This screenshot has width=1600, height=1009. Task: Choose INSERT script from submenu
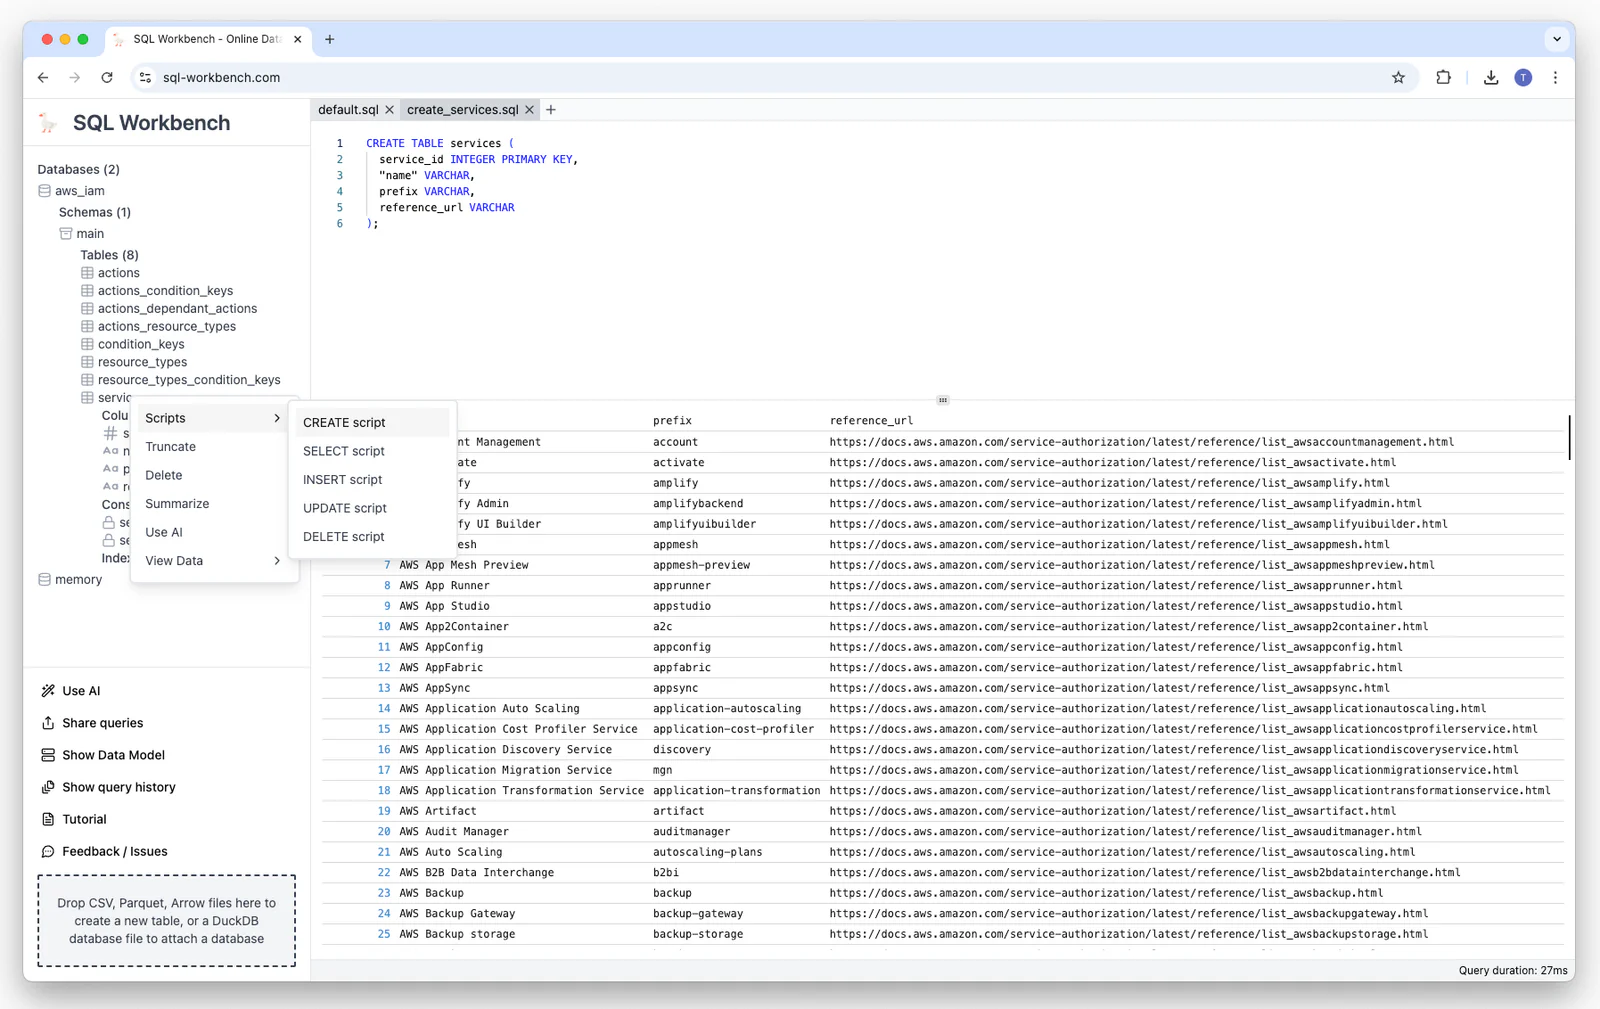372,480
